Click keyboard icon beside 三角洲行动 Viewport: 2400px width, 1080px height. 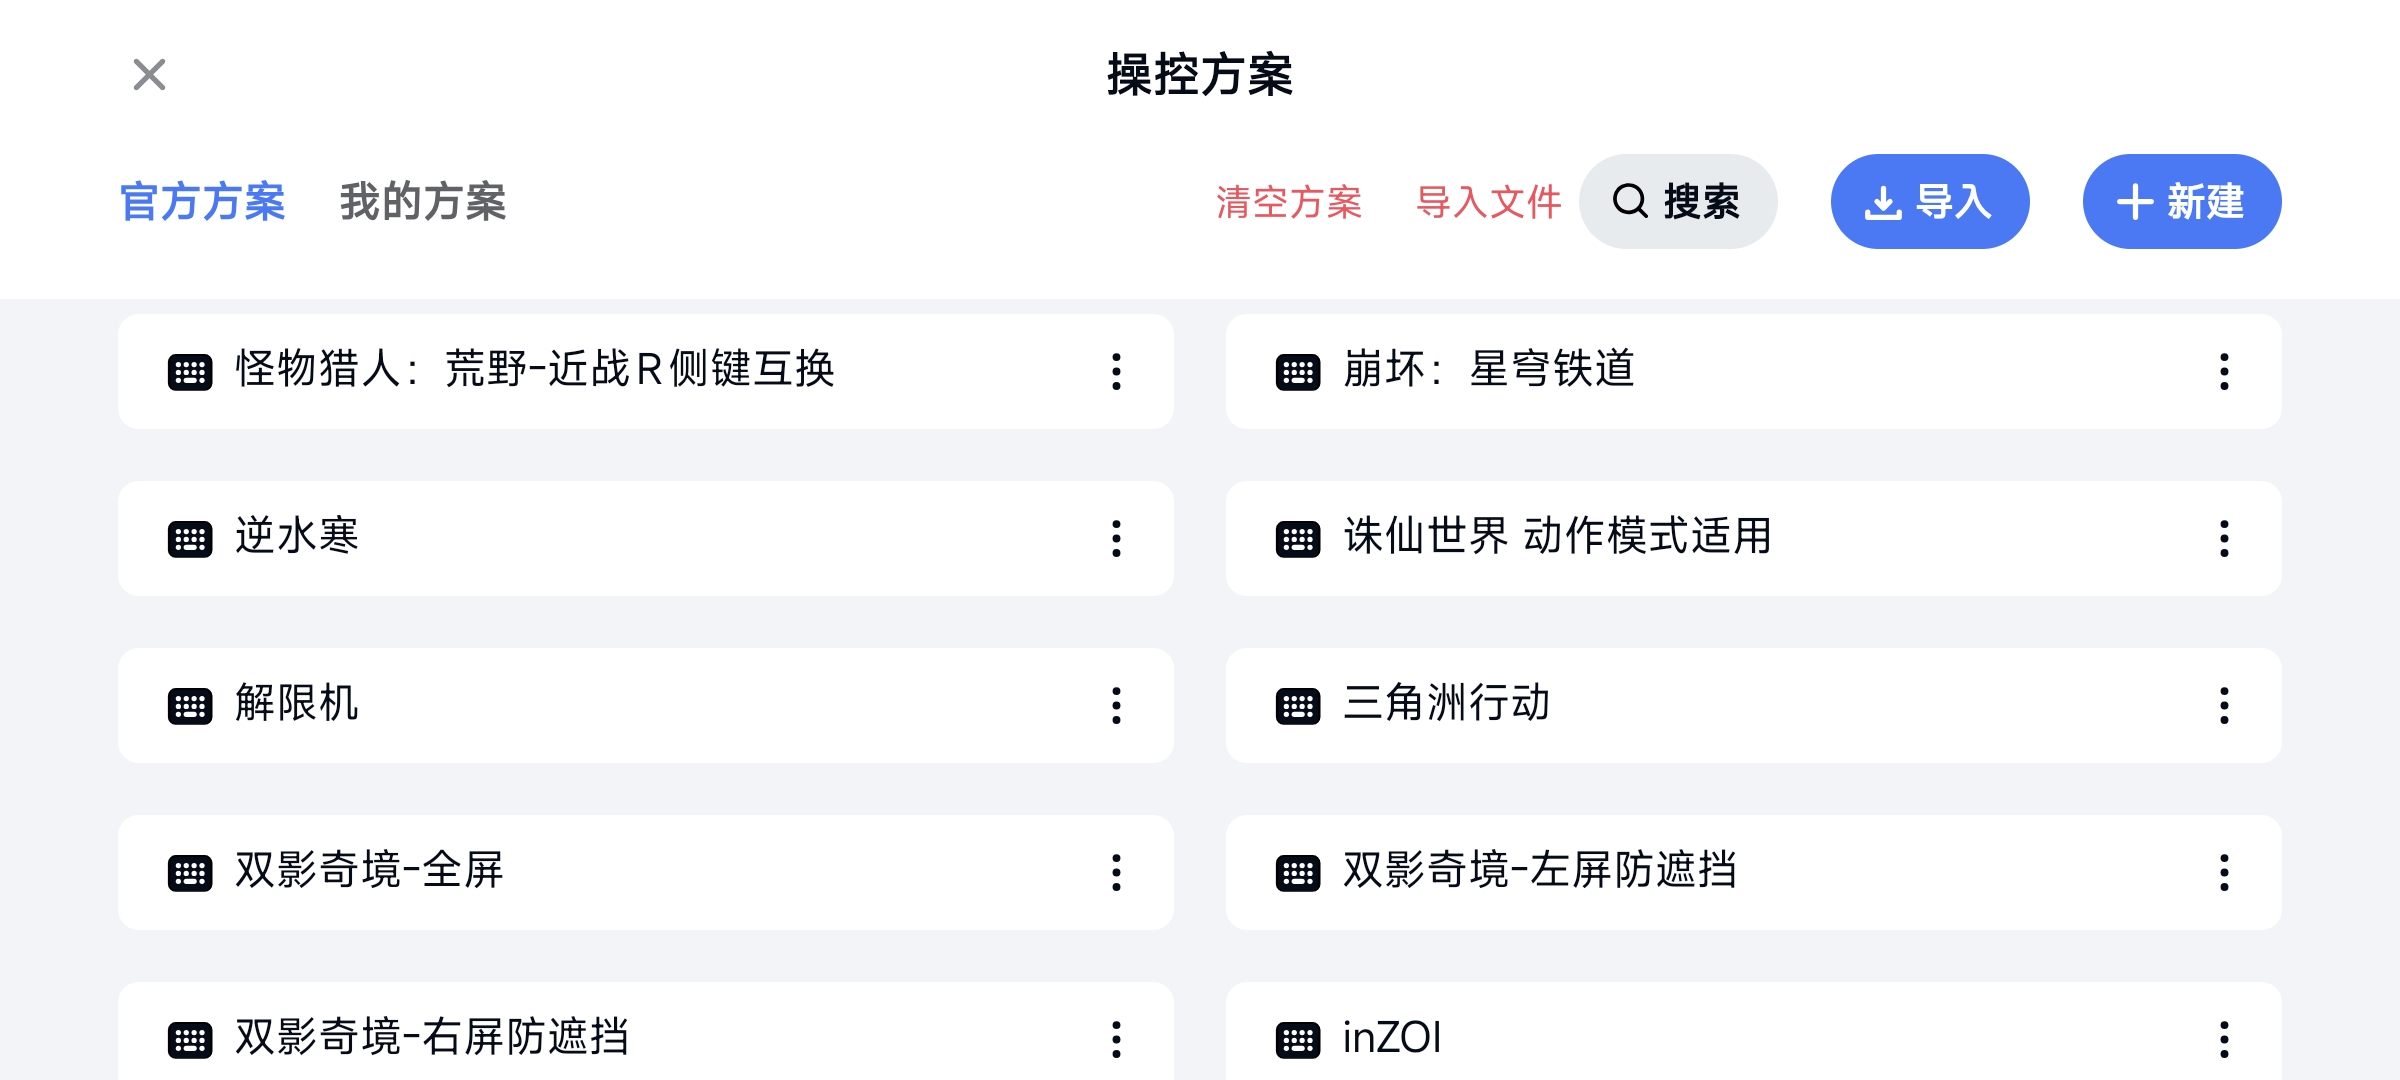pyautogui.click(x=1298, y=706)
